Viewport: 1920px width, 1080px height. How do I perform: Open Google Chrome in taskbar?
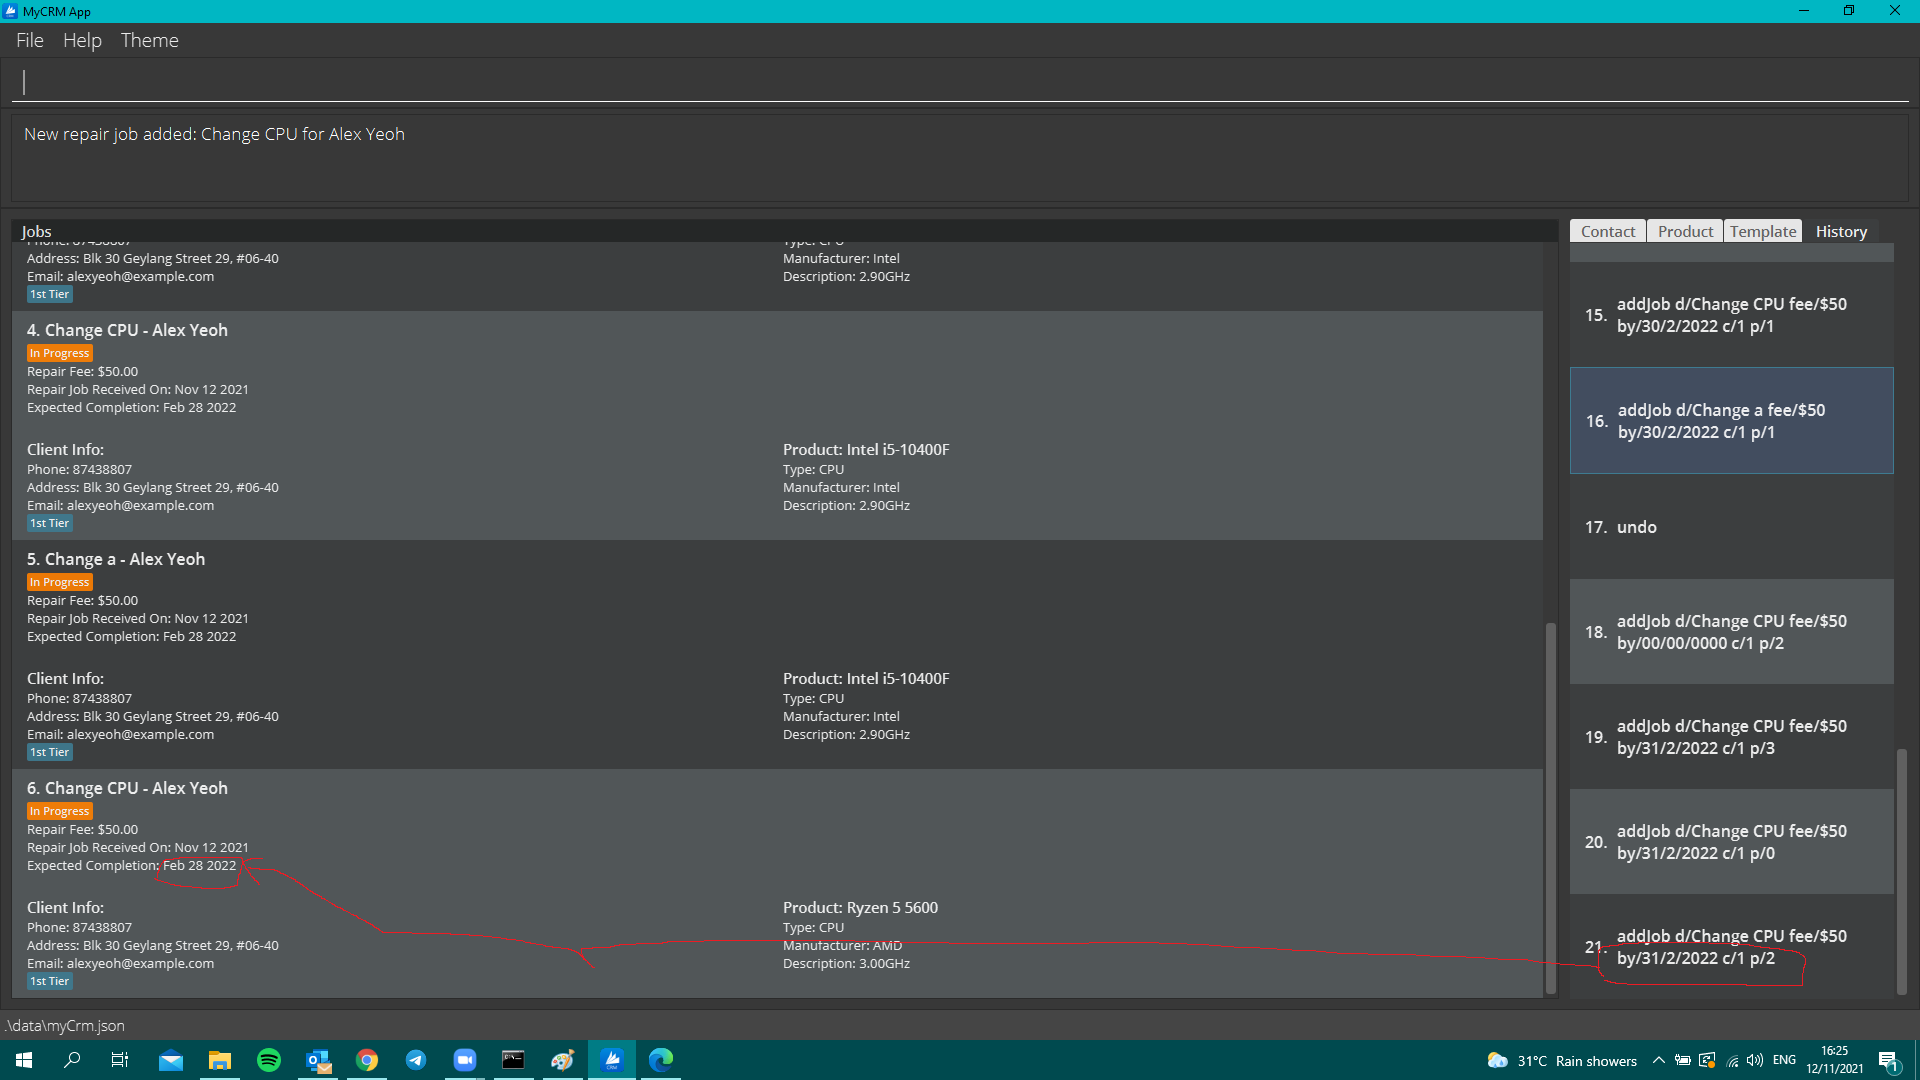(x=367, y=1060)
